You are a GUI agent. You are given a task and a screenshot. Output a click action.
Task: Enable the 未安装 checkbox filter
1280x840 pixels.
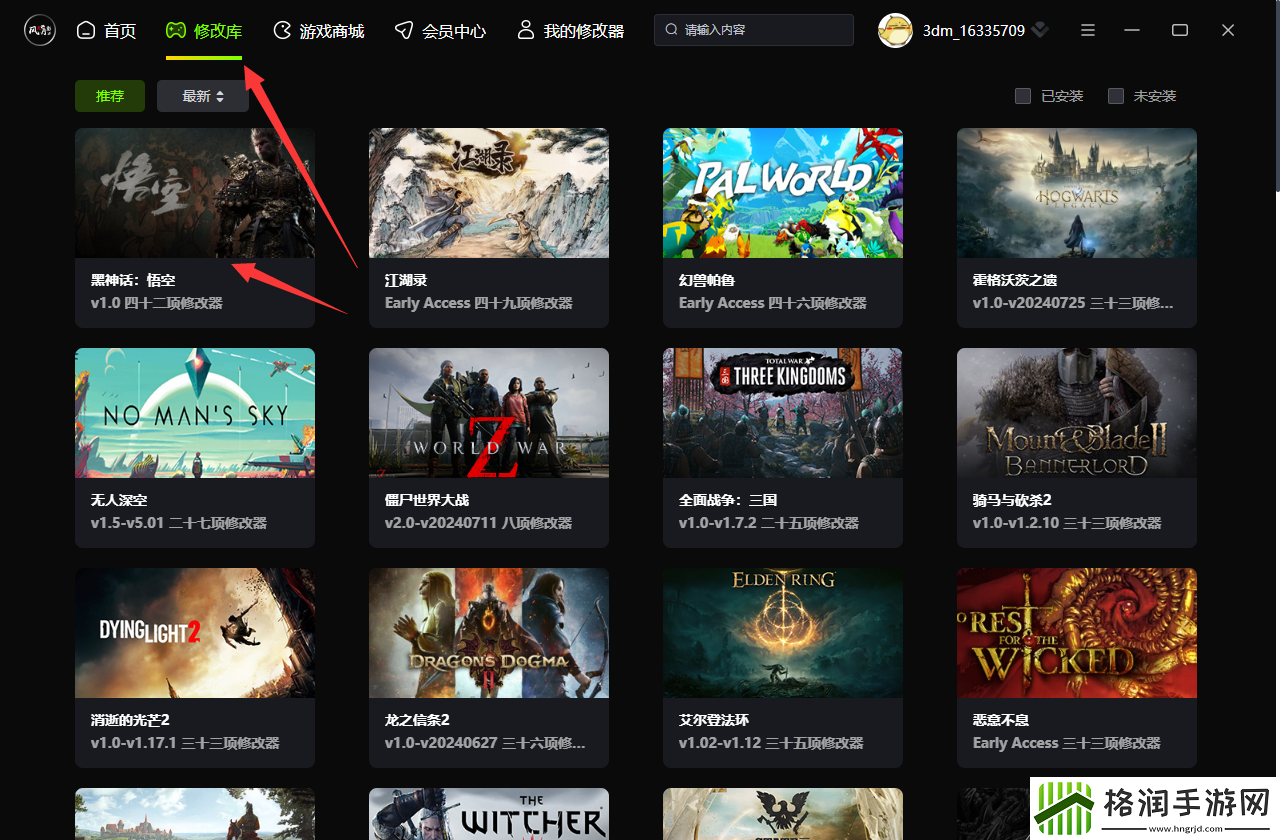[1116, 96]
